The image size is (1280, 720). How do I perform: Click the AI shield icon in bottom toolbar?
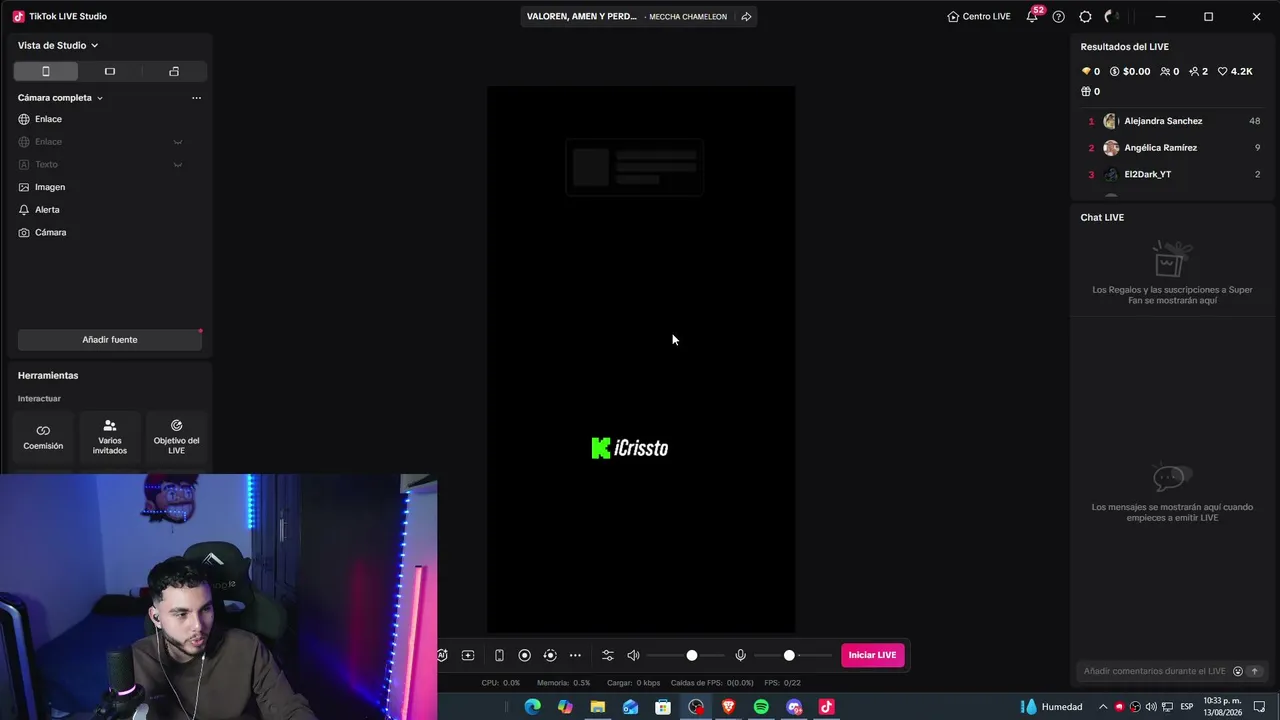[x=442, y=655]
